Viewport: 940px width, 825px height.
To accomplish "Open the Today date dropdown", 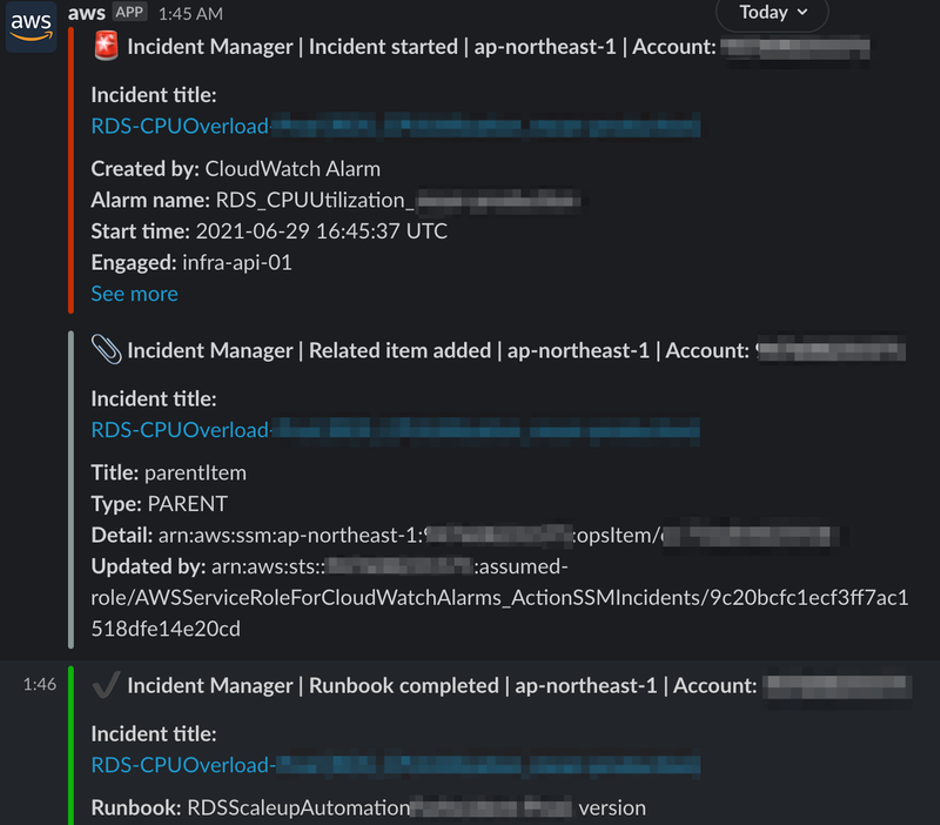I will click(x=772, y=13).
